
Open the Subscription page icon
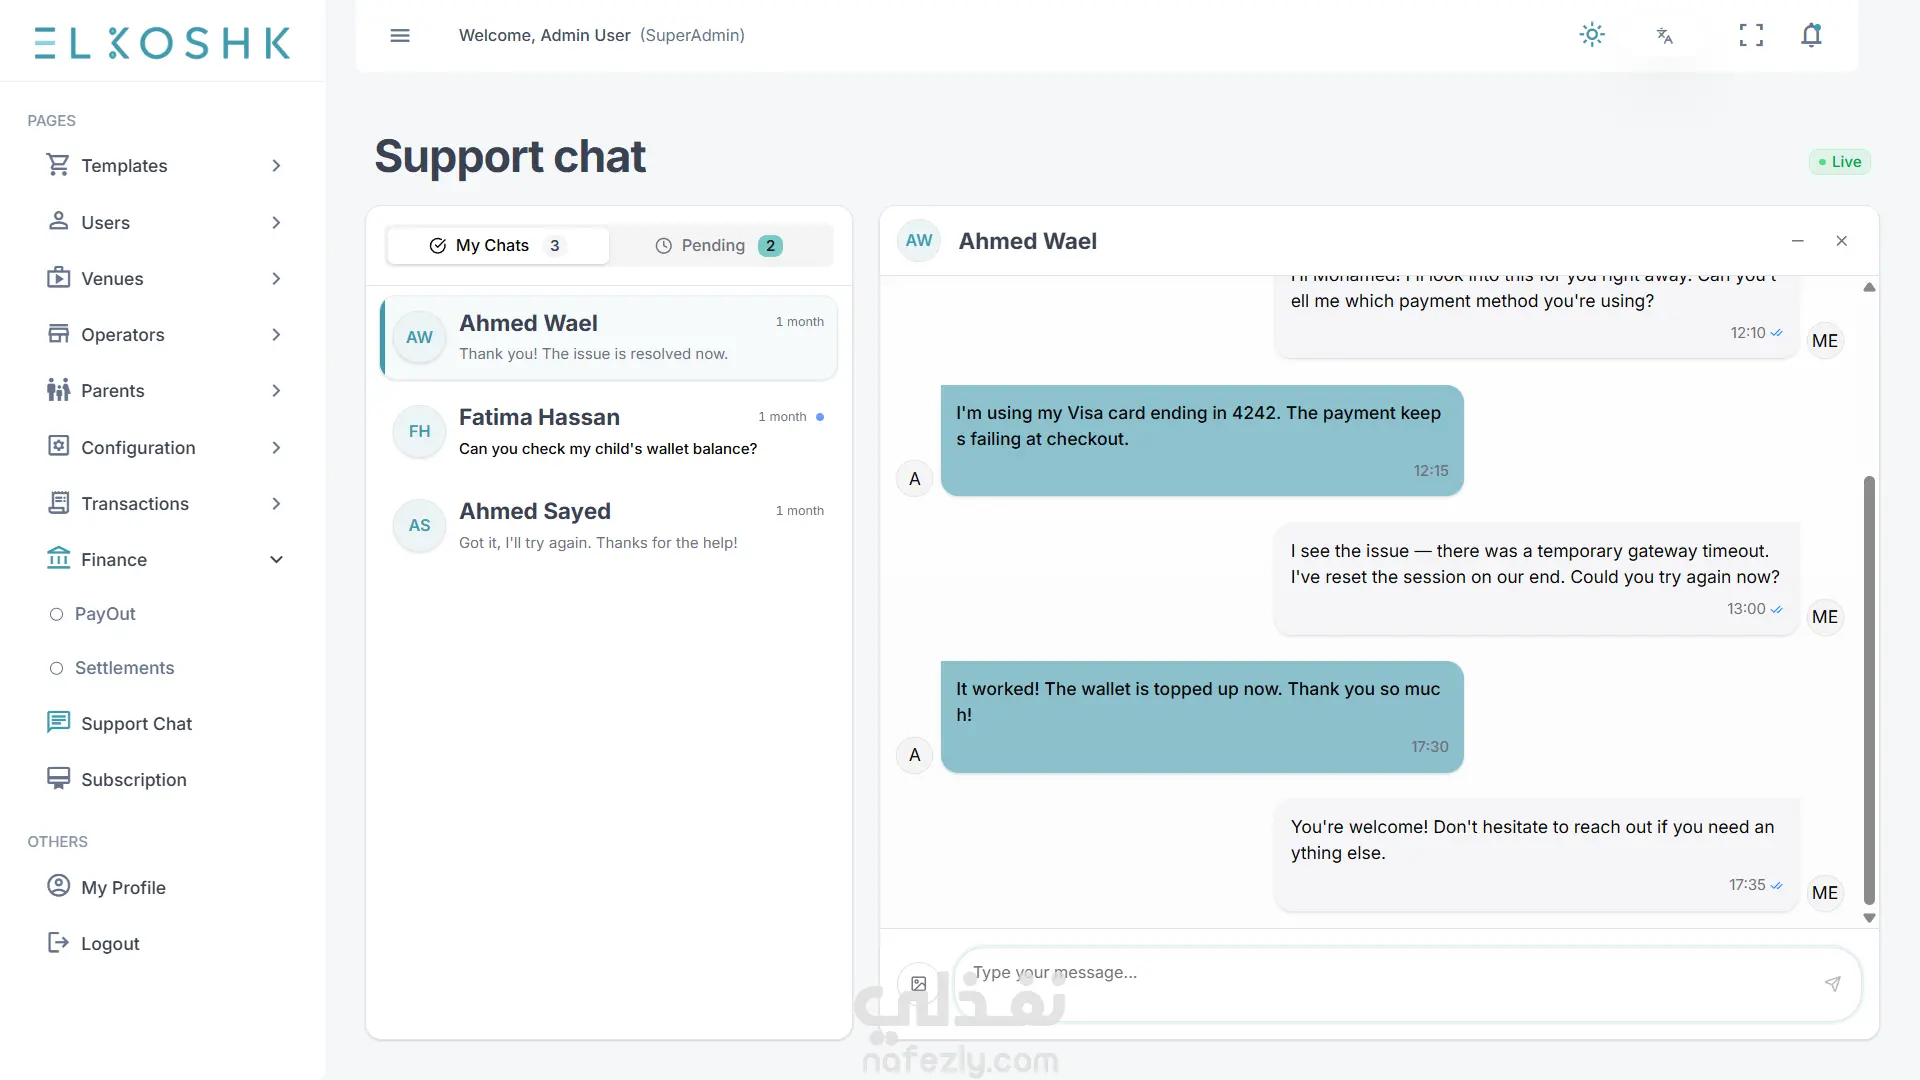click(x=59, y=778)
